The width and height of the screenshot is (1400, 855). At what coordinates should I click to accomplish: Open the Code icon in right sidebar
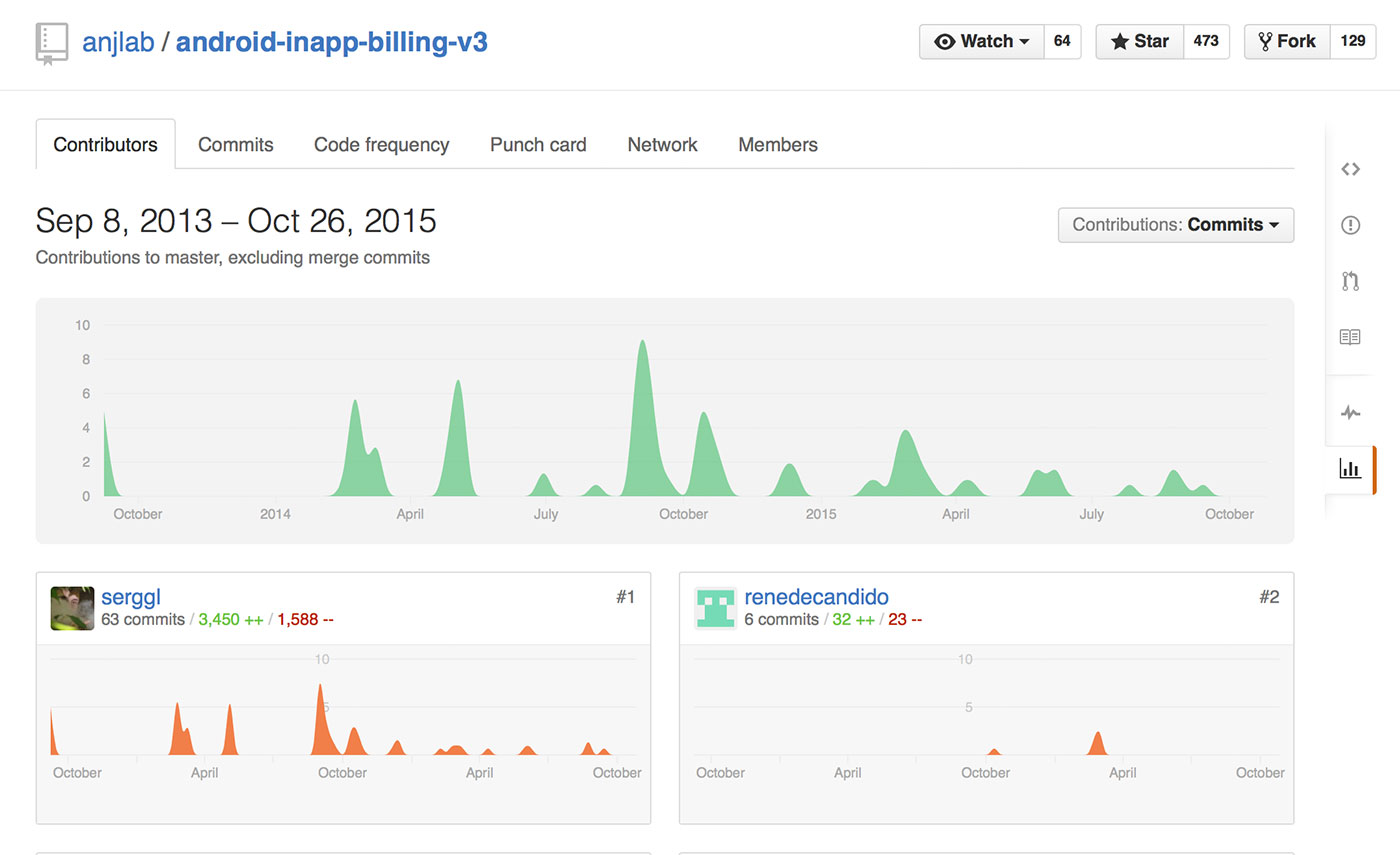1350,169
